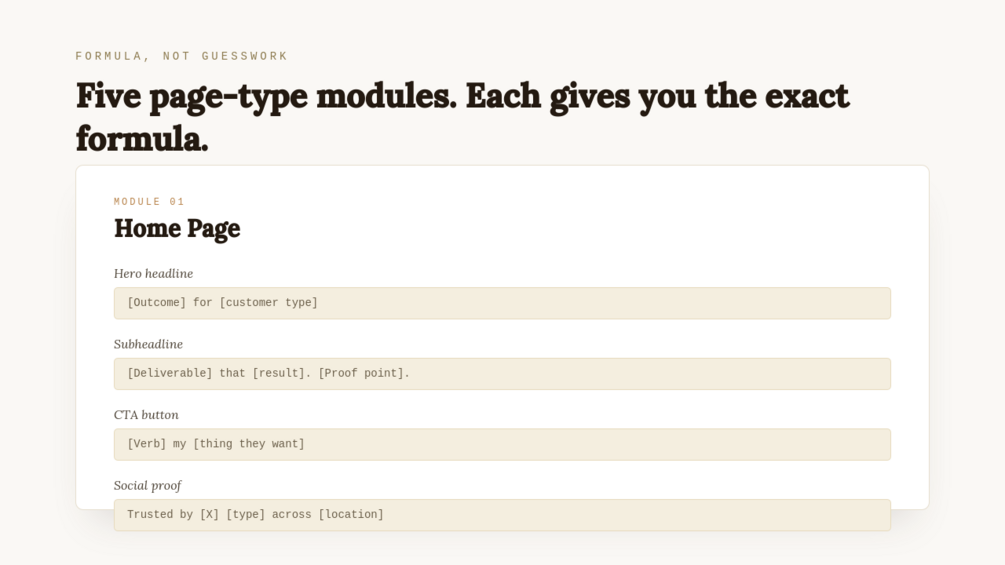Select the Social proof formula box

pyautogui.click(x=502, y=514)
